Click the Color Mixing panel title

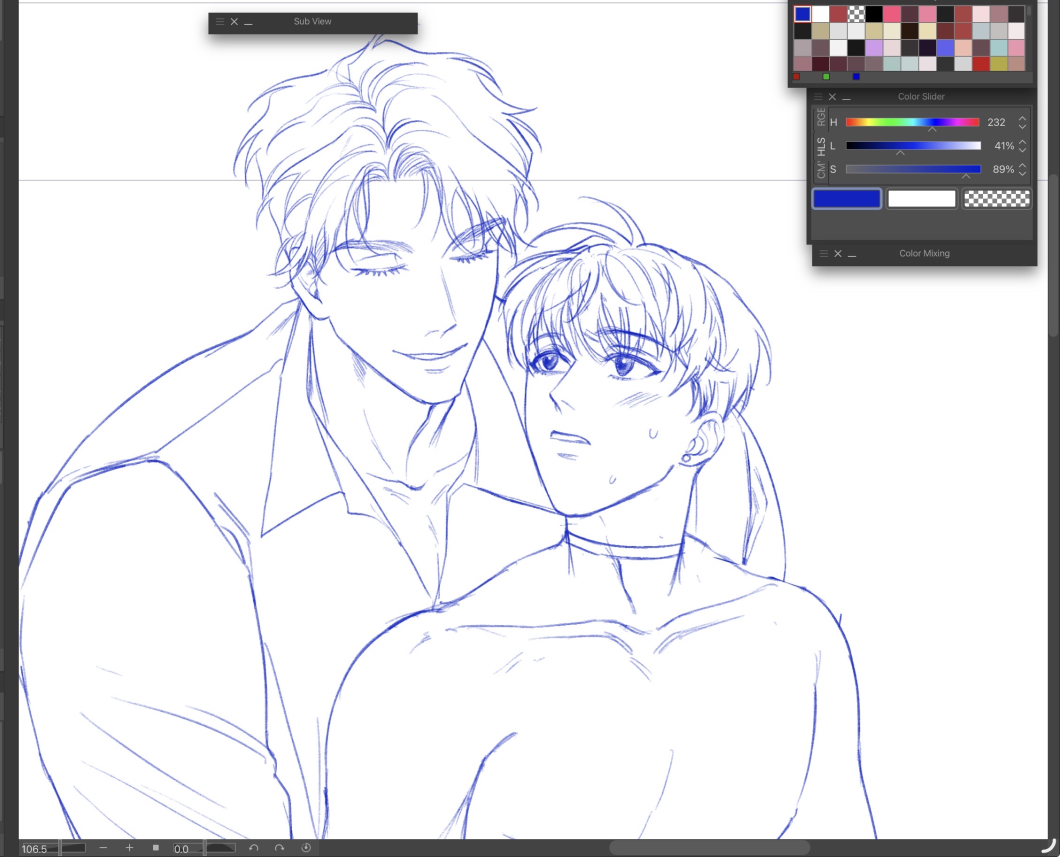point(924,254)
